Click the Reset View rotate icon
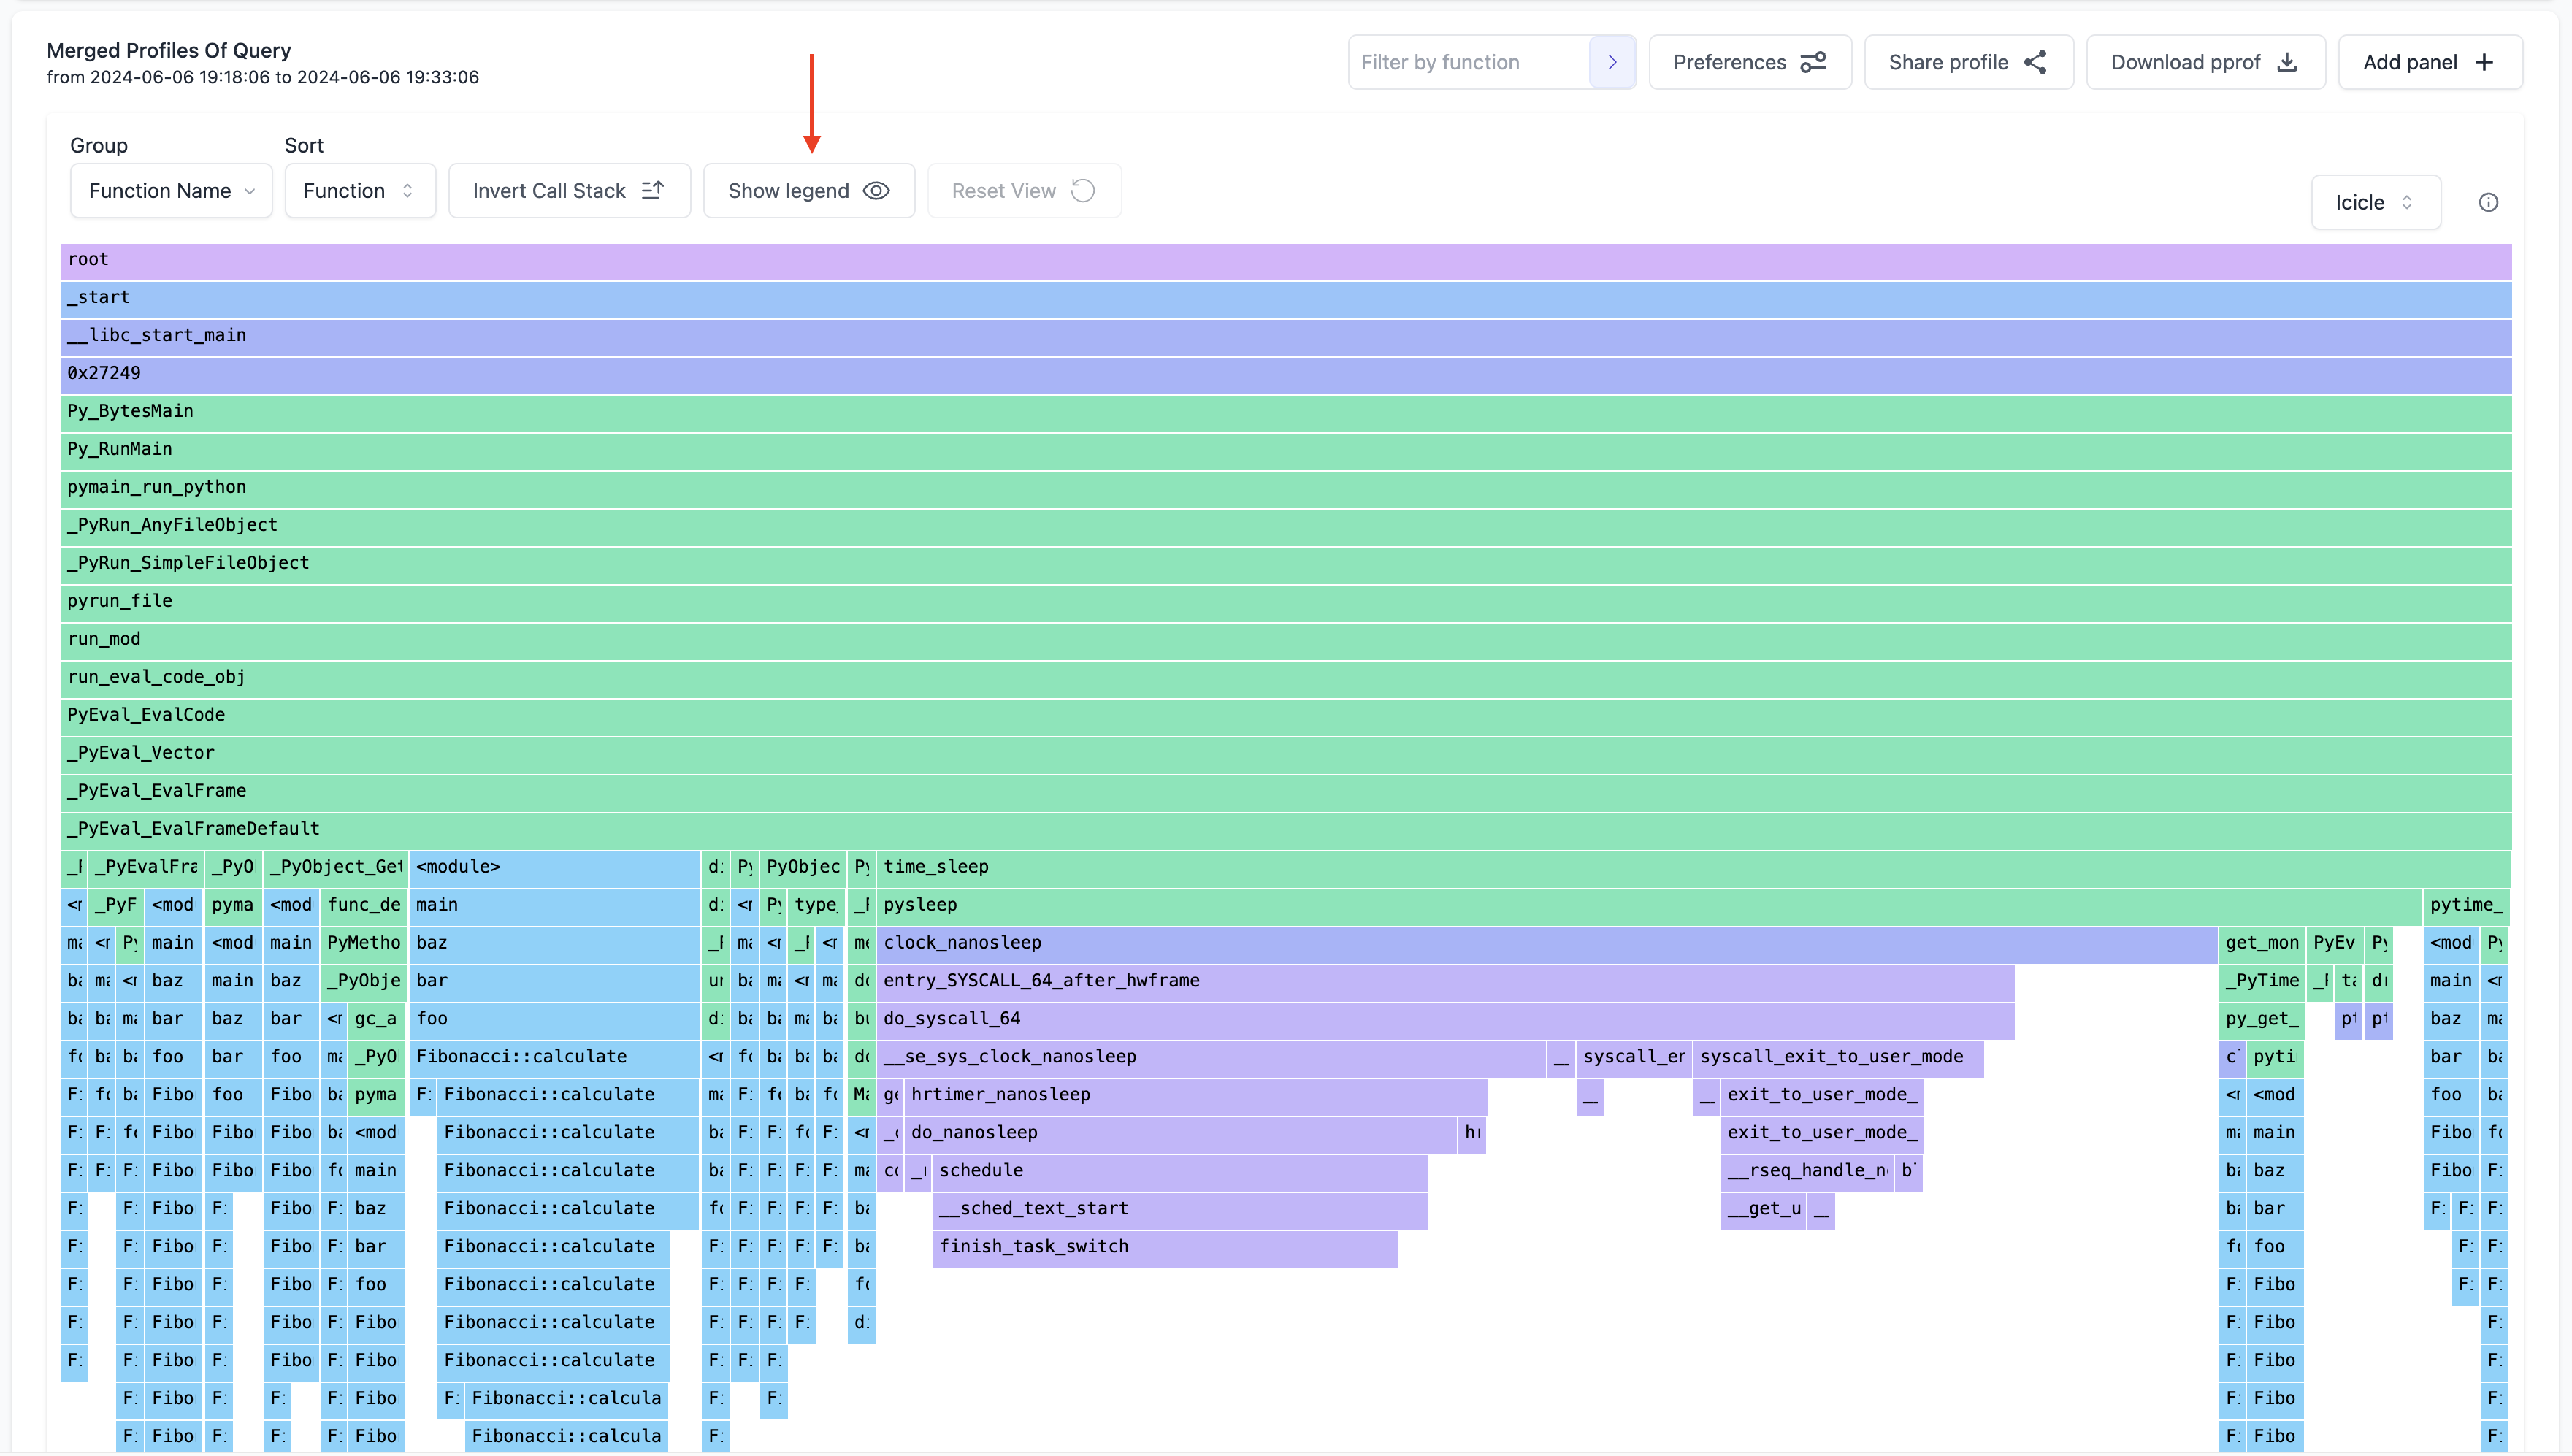This screenshot has width=2572, height=1456. tap(1083, 190)
